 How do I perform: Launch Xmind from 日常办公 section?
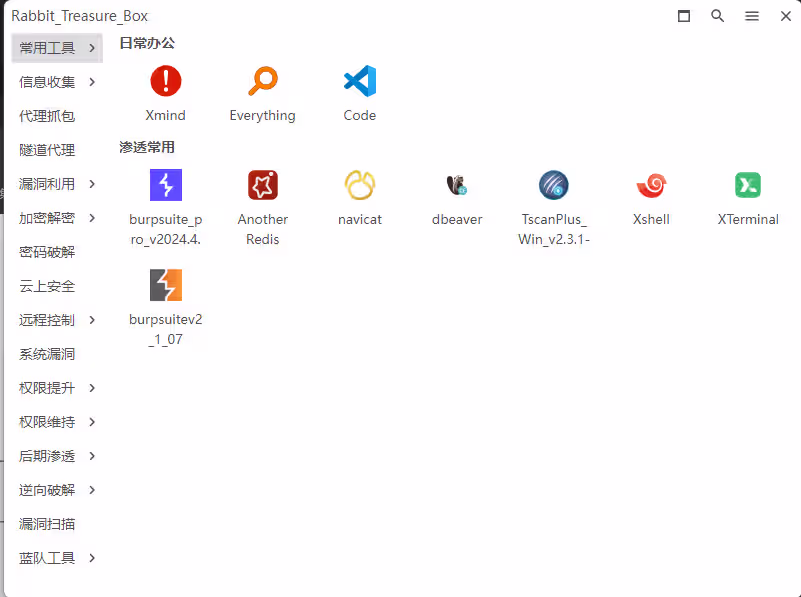coord(165,82)
